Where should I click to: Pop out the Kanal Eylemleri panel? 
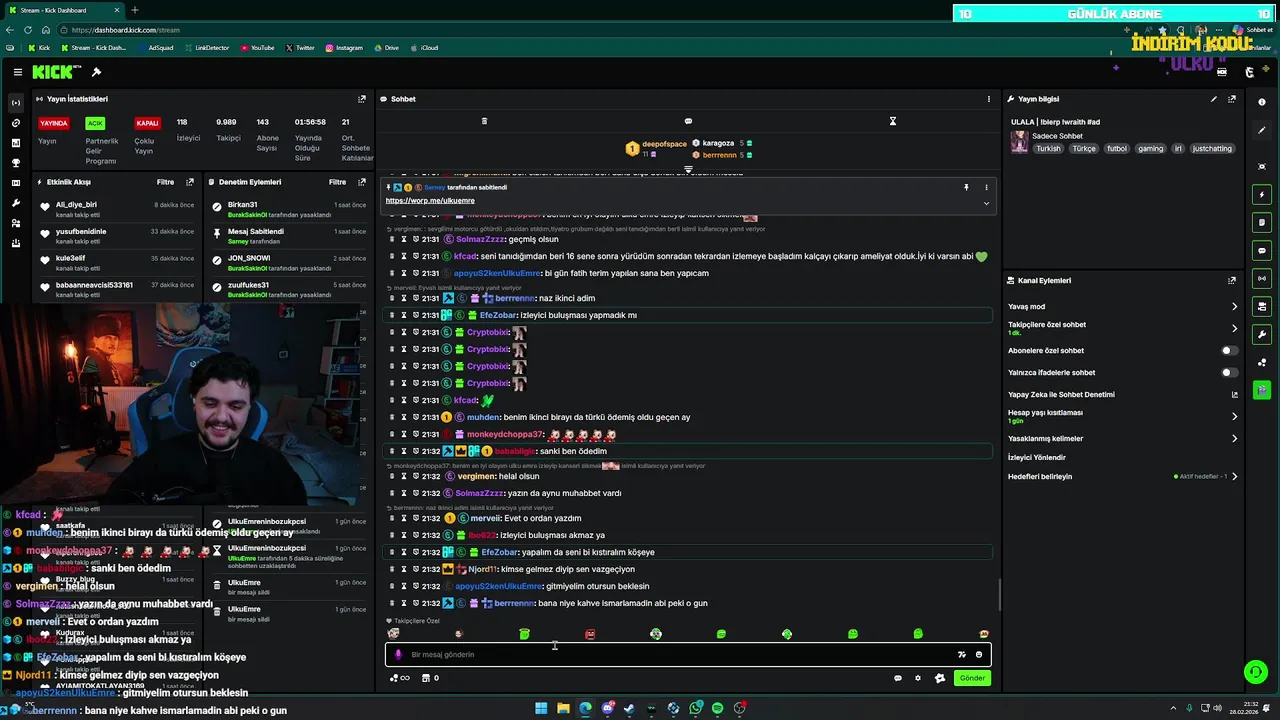pyautogui.click(x=1232, y=281)
